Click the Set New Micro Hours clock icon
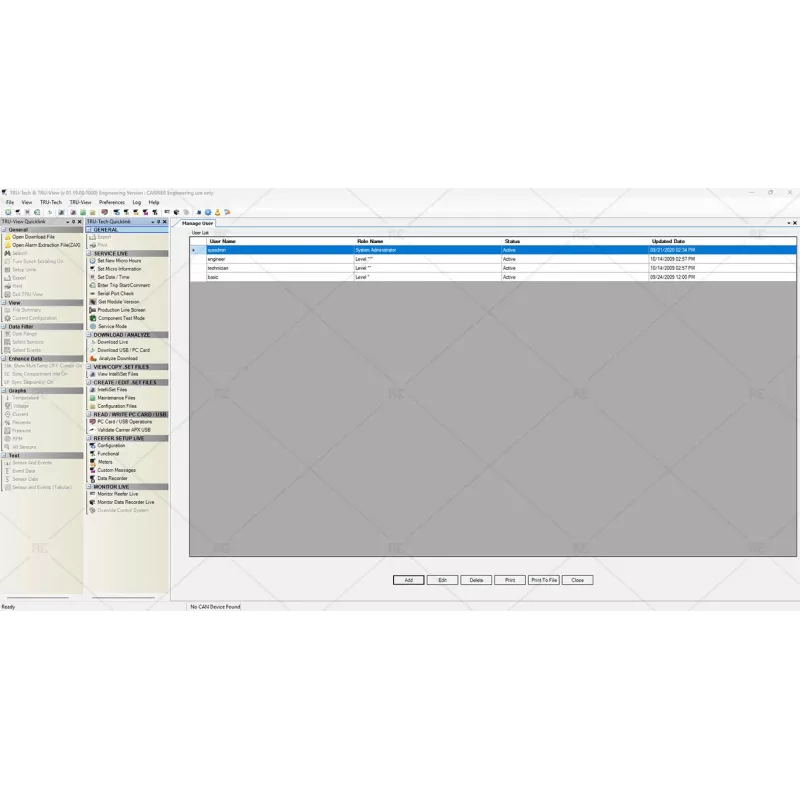 pos(92,261)
